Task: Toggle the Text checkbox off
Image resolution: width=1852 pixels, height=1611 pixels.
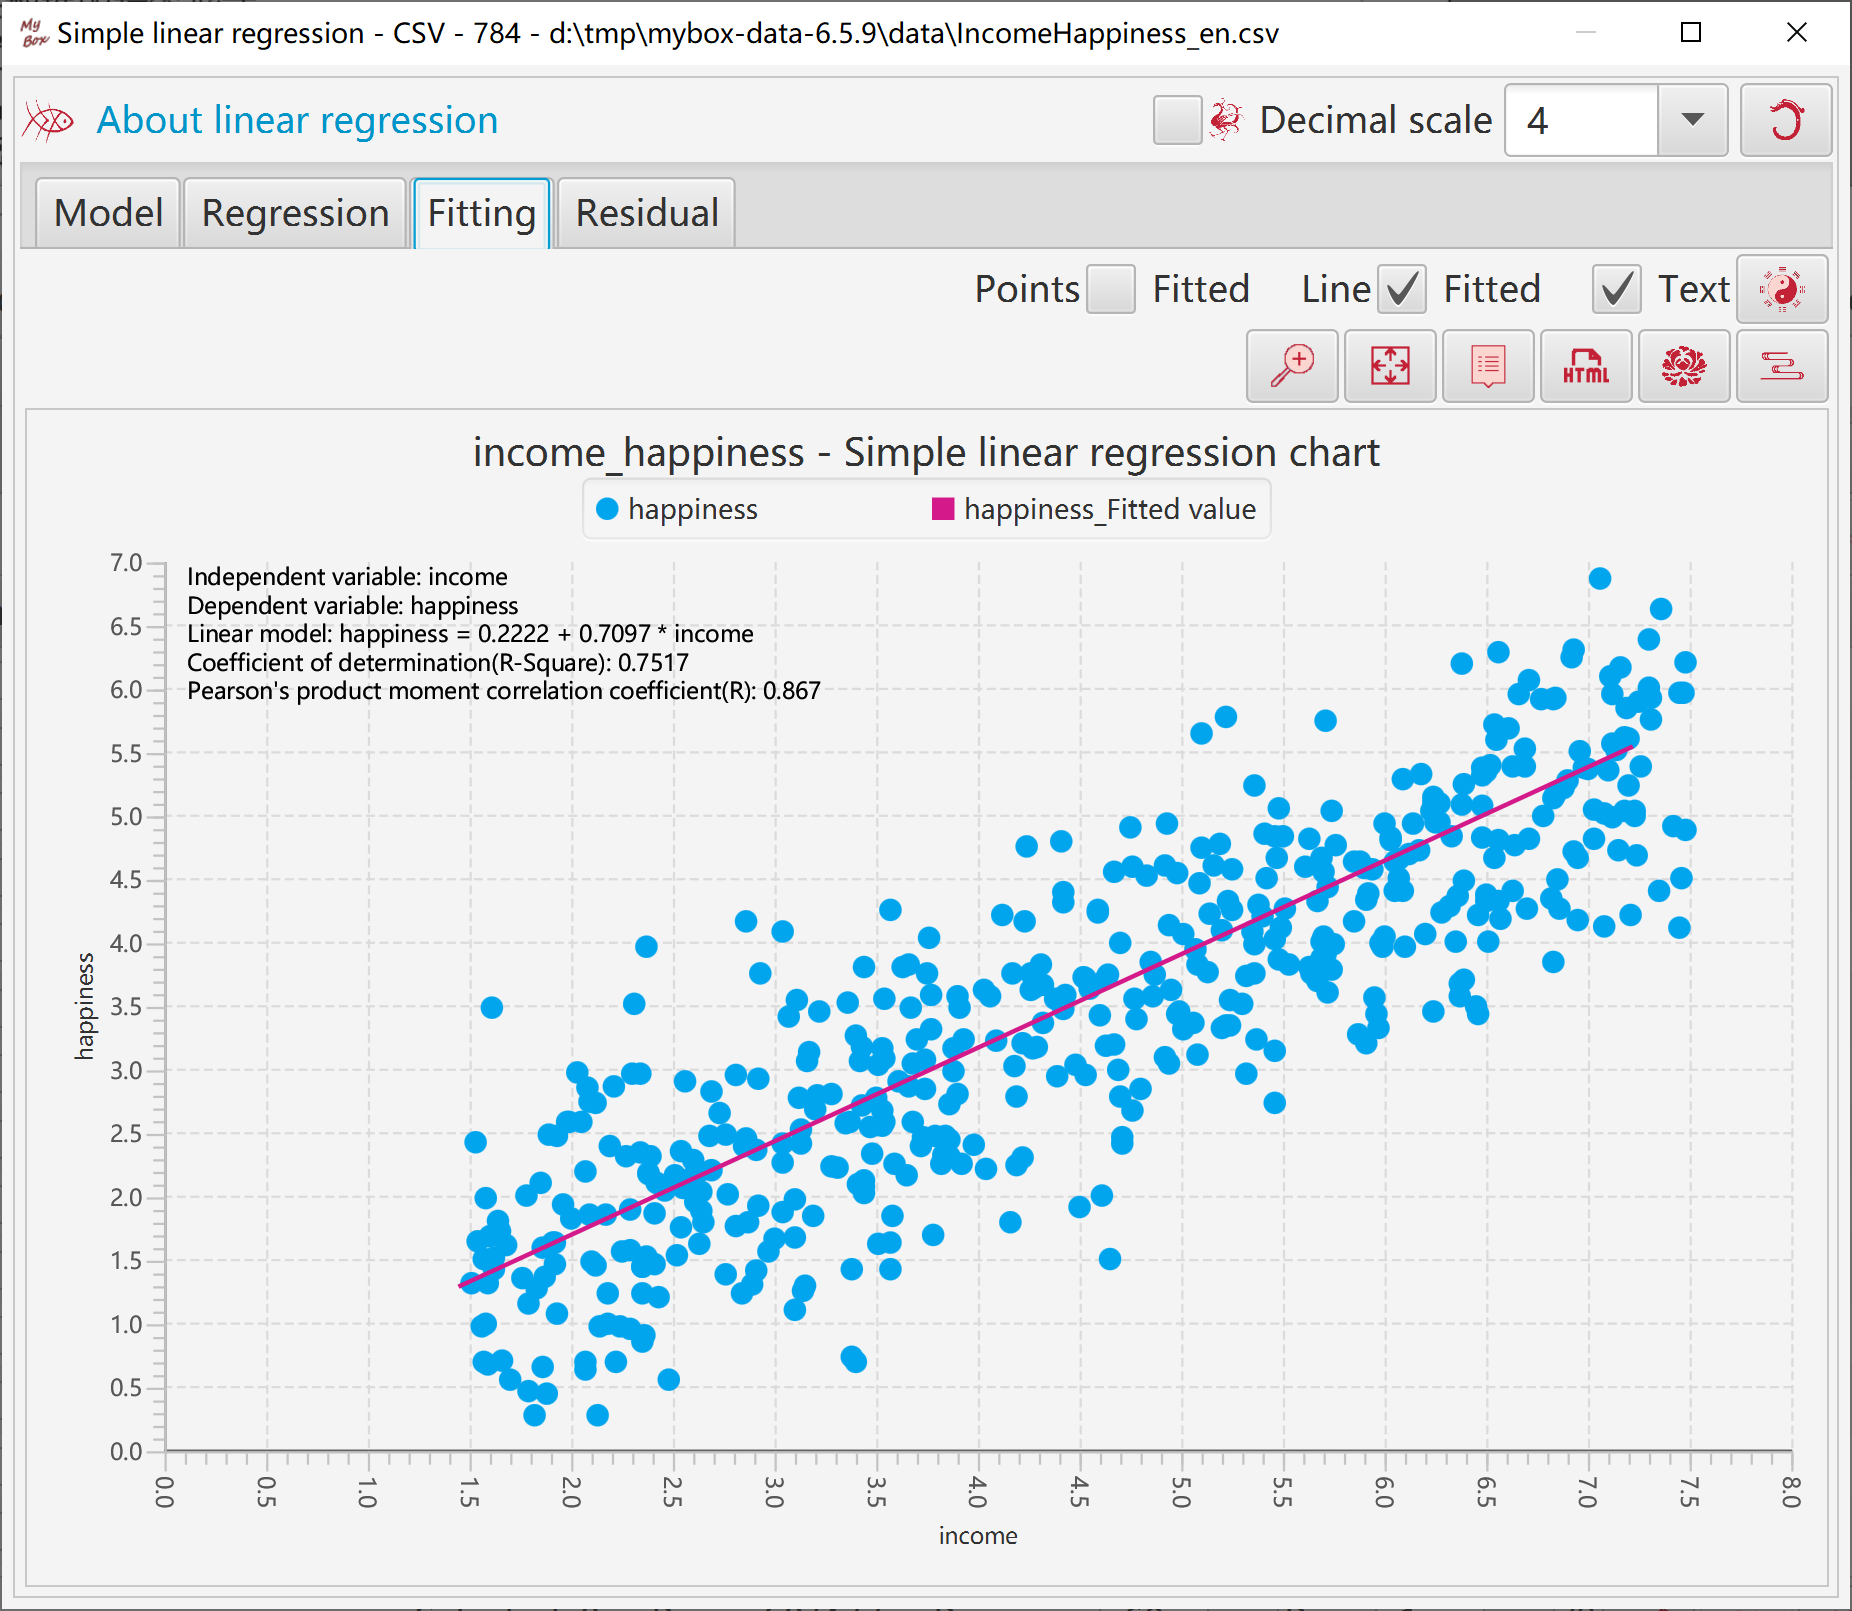Action: point(1616,289)
